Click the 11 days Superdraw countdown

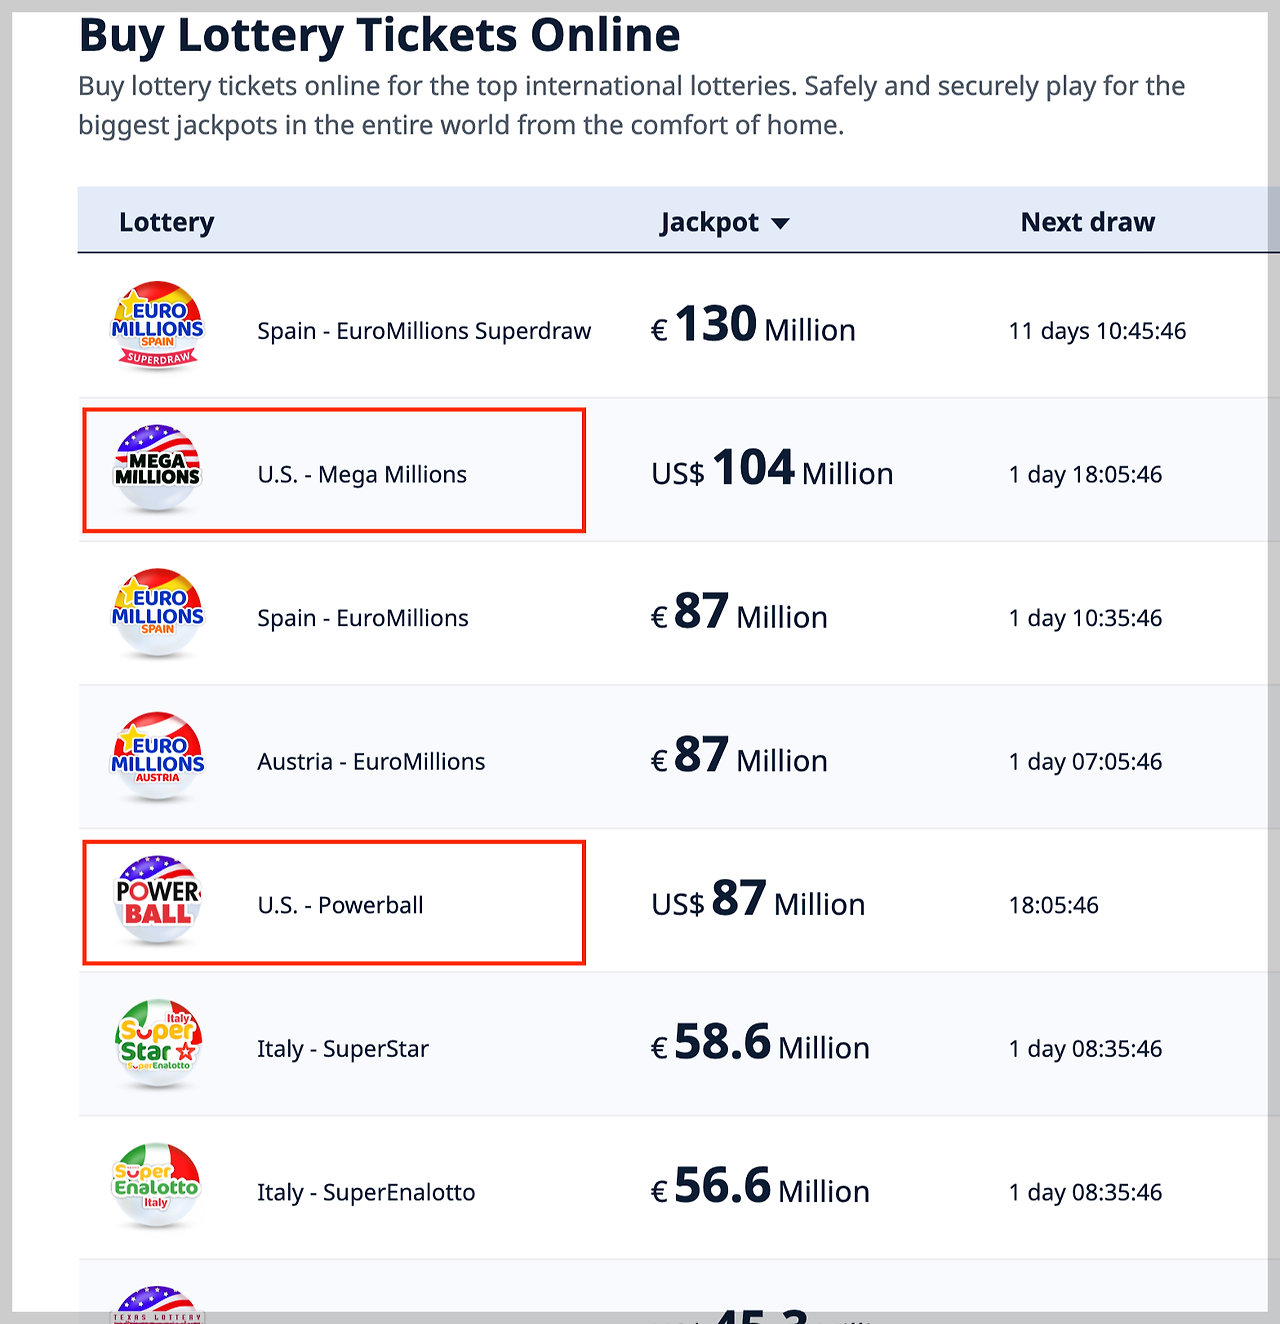(x=1097, y=331)
